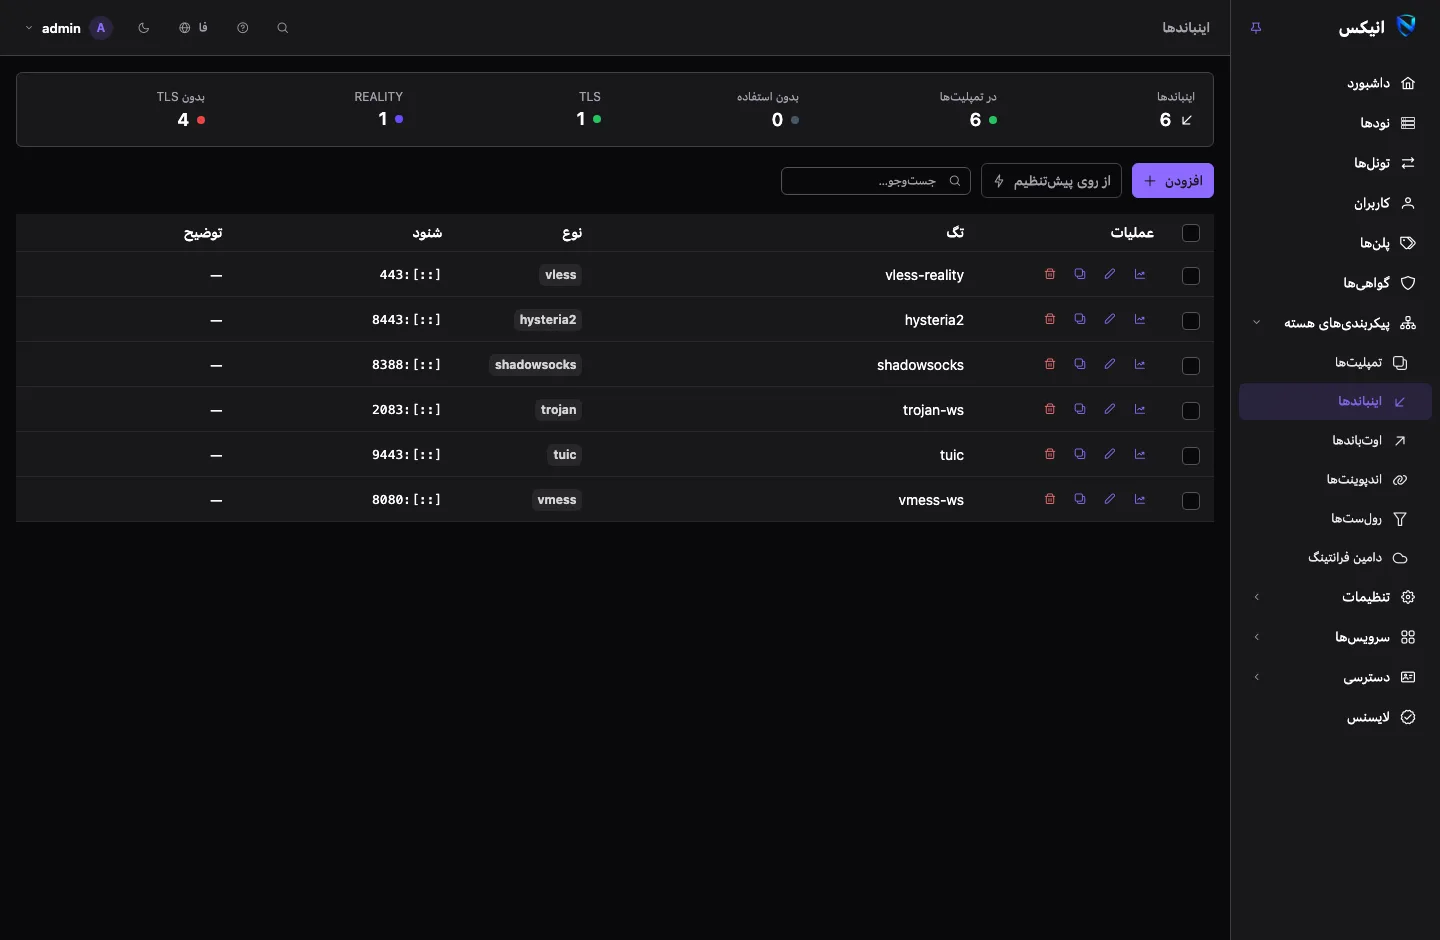Expand the دسترسی sidebar group
The image size is (1440, 940).
pos(1335,677)
